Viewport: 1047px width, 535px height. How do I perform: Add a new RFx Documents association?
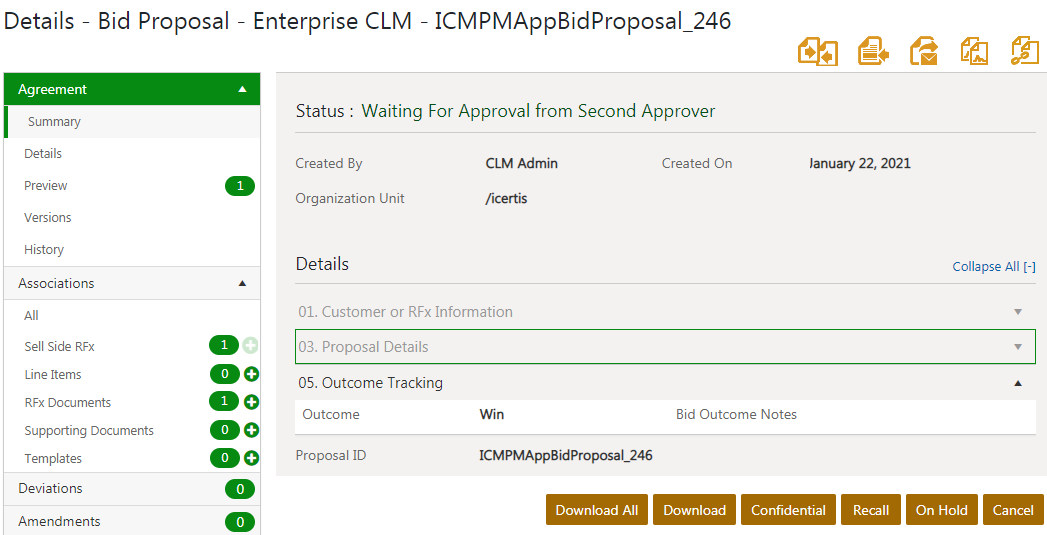(x=251, y=402)
